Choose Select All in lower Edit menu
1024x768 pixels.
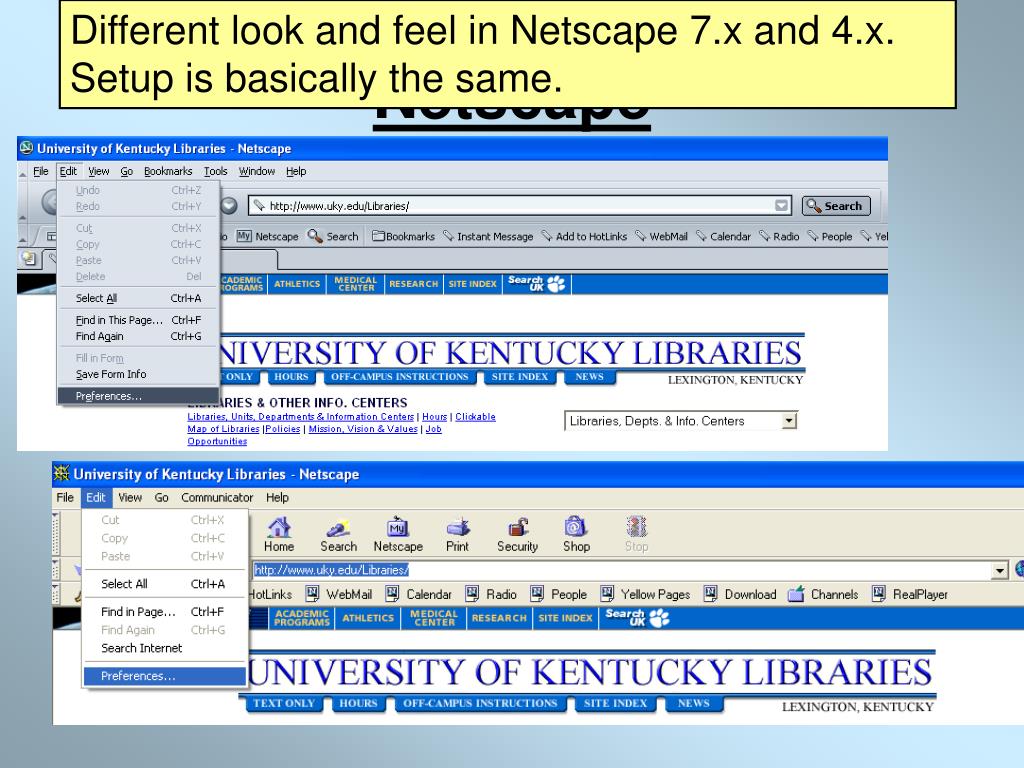click(x=165, y=584)
